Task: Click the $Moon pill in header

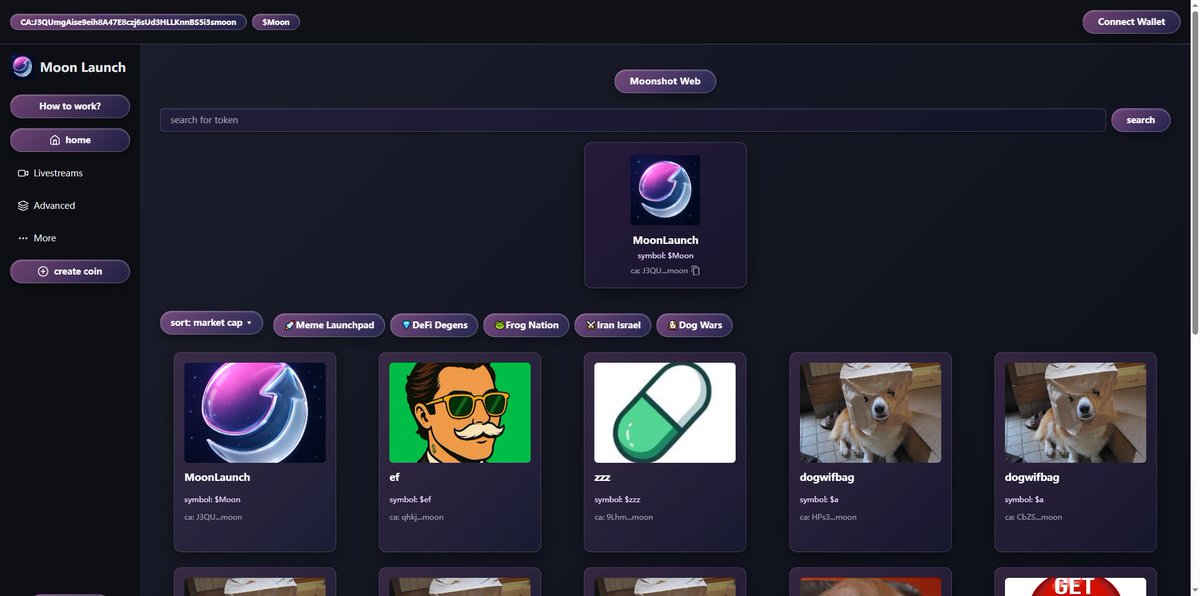Action: point(276,22)
